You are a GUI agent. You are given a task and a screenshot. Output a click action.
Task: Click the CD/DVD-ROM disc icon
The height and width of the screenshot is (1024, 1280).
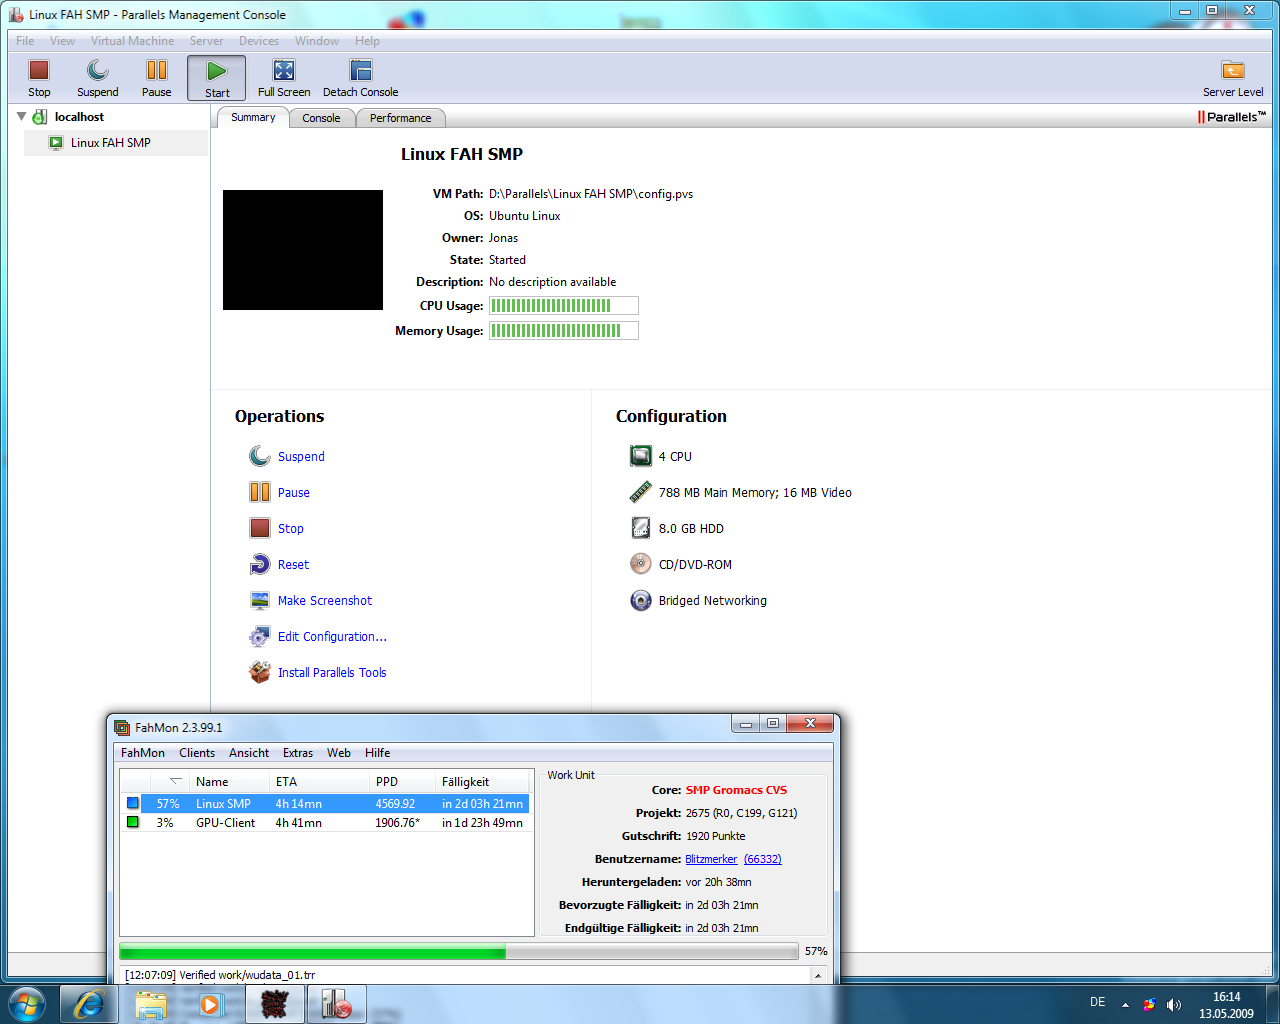tap(641, 564)
